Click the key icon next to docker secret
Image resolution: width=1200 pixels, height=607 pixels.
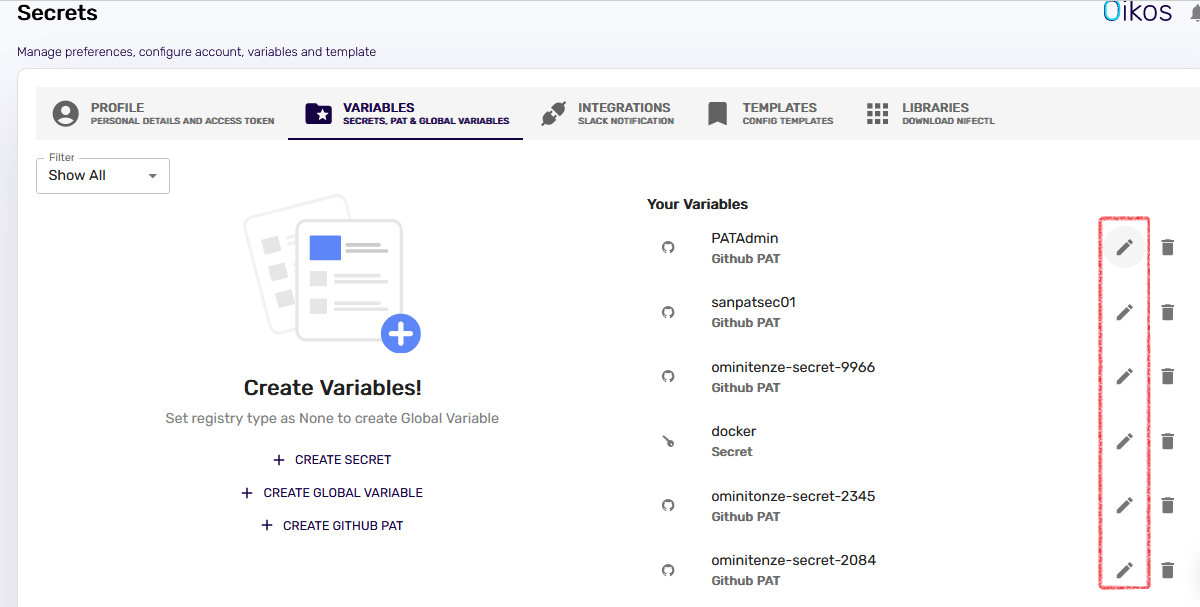pos(668,441)
